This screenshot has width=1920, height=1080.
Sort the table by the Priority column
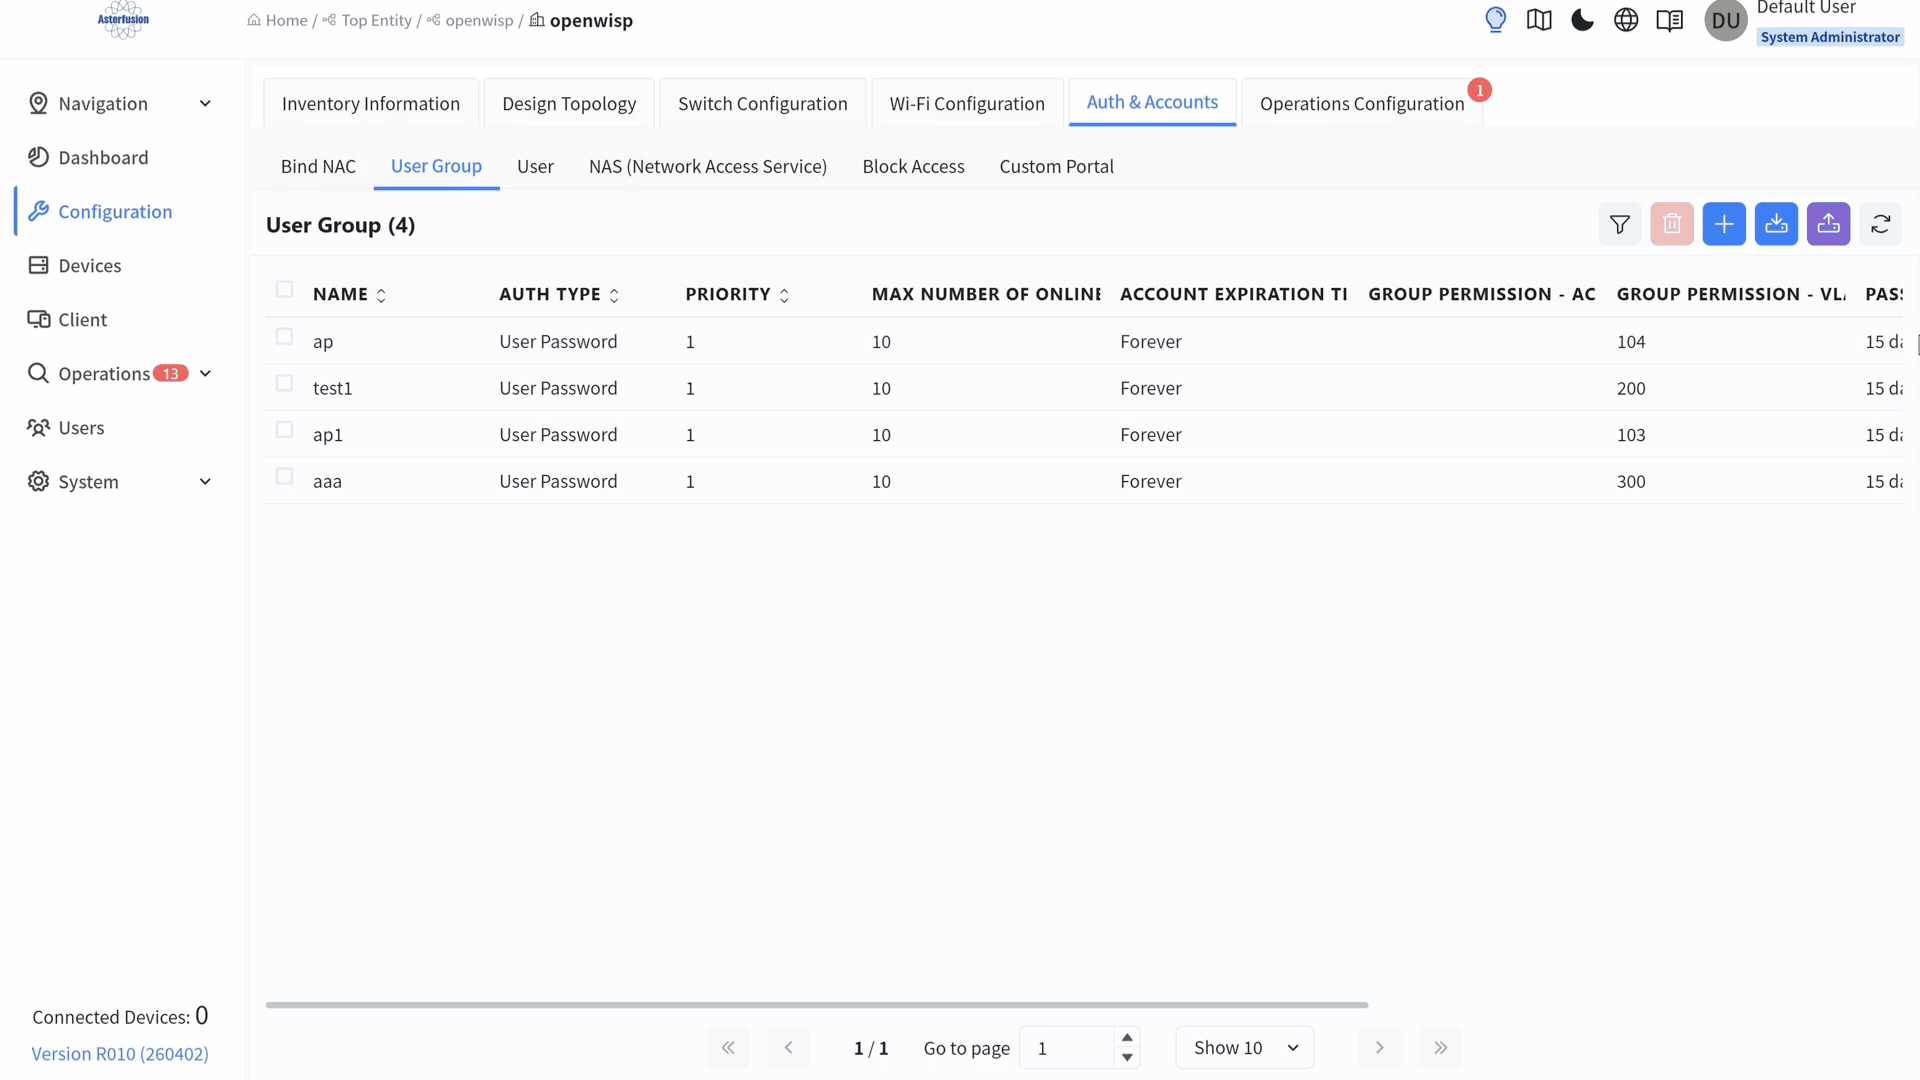click(783, 294)
